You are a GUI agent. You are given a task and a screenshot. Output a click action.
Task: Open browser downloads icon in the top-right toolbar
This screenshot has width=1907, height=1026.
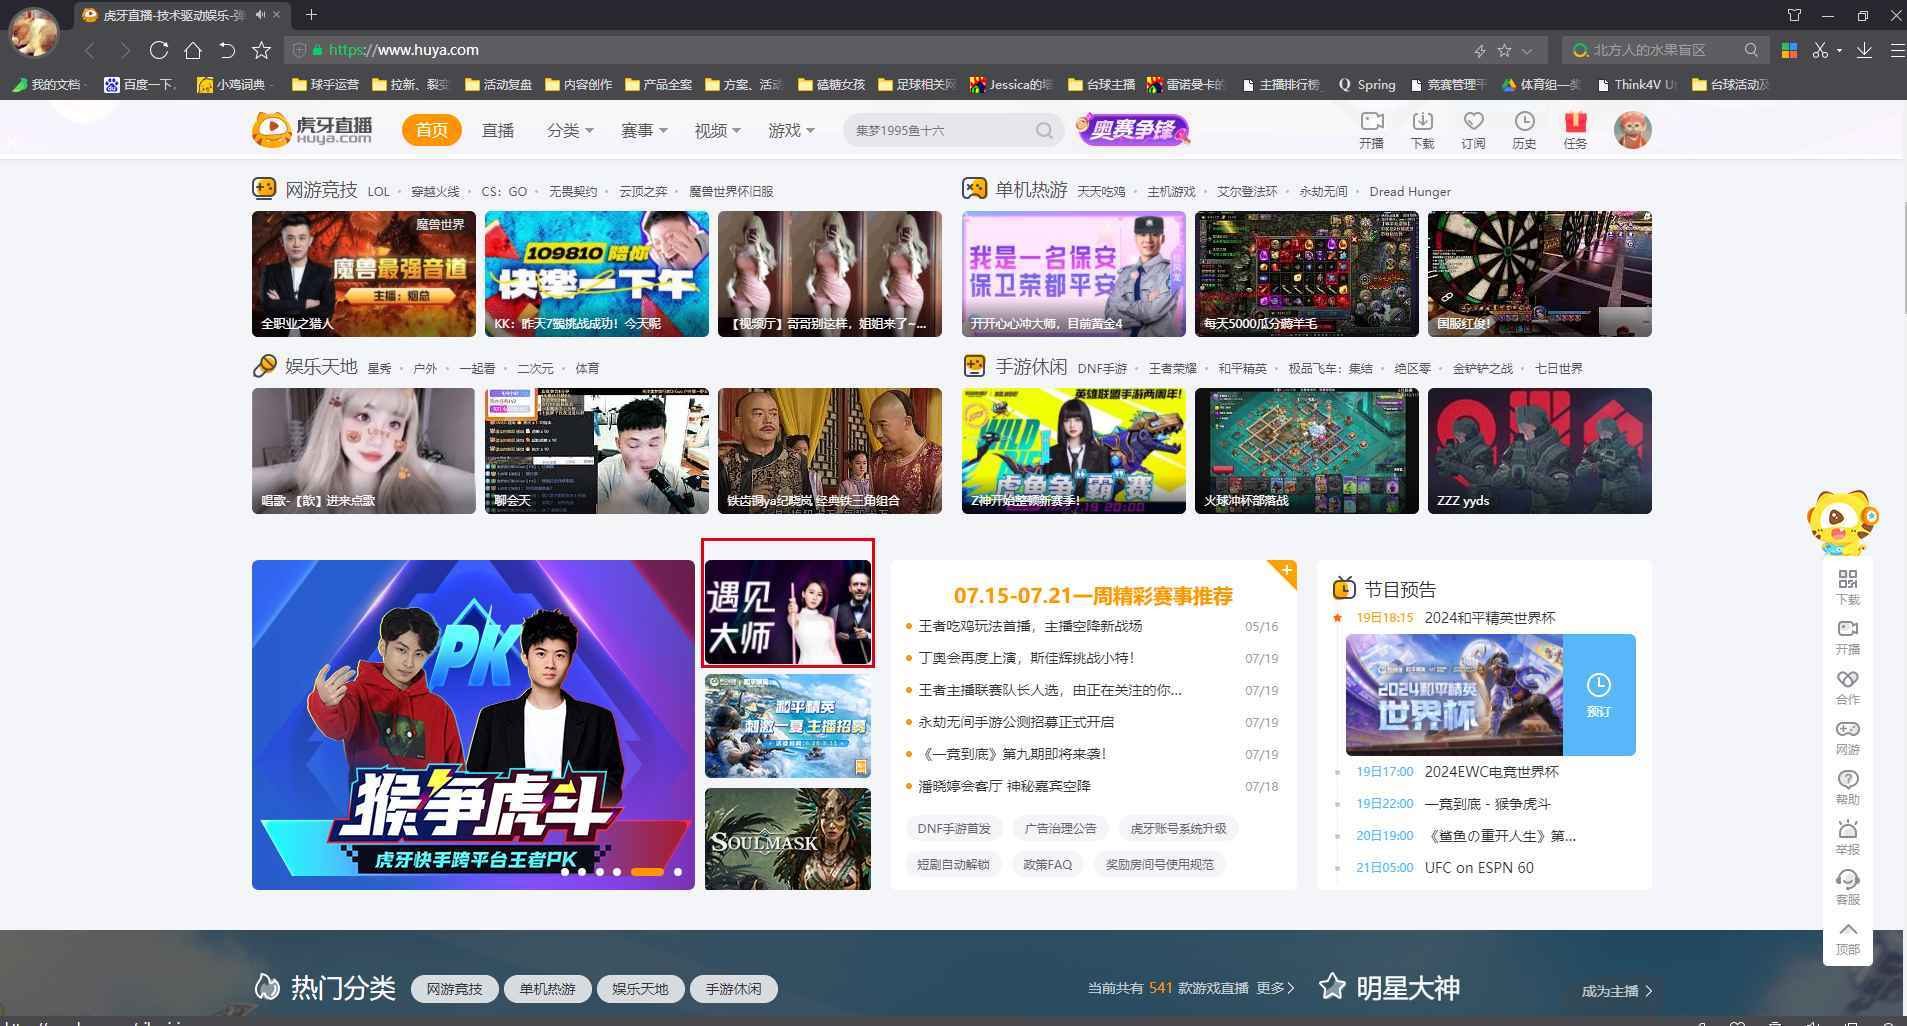coord(1864,50)
